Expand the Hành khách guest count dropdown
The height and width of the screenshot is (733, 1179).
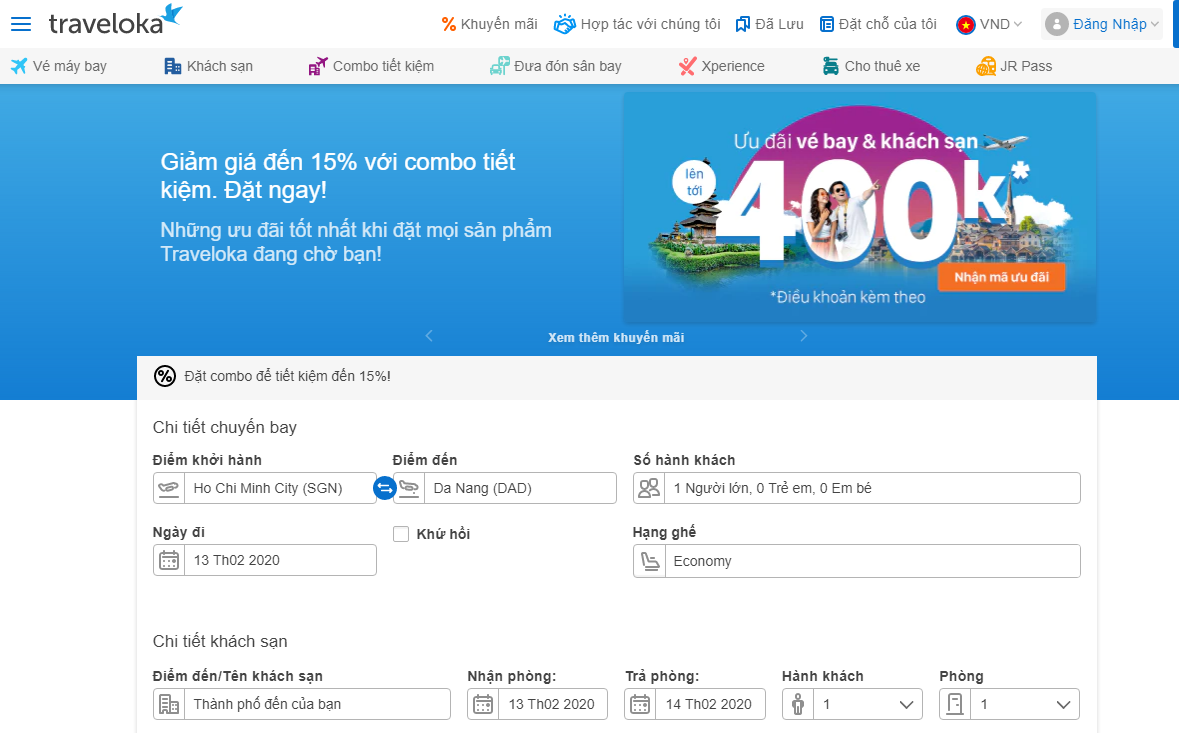click(852, 704)
